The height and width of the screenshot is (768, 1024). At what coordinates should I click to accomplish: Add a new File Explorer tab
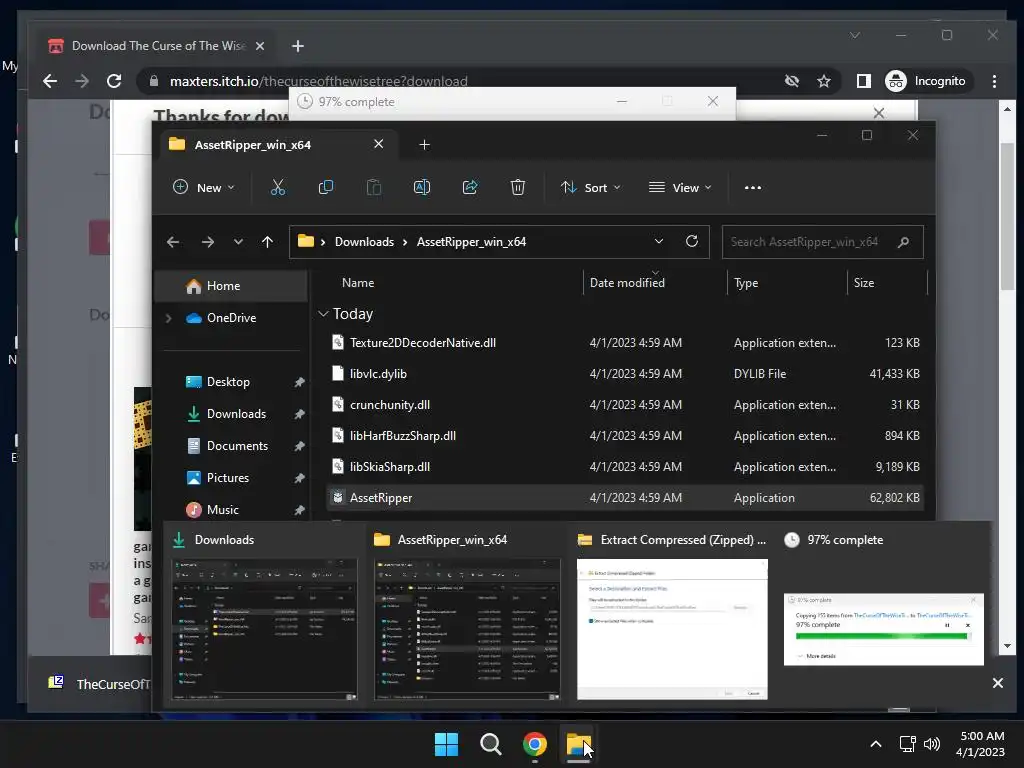(x=424, y=145)
